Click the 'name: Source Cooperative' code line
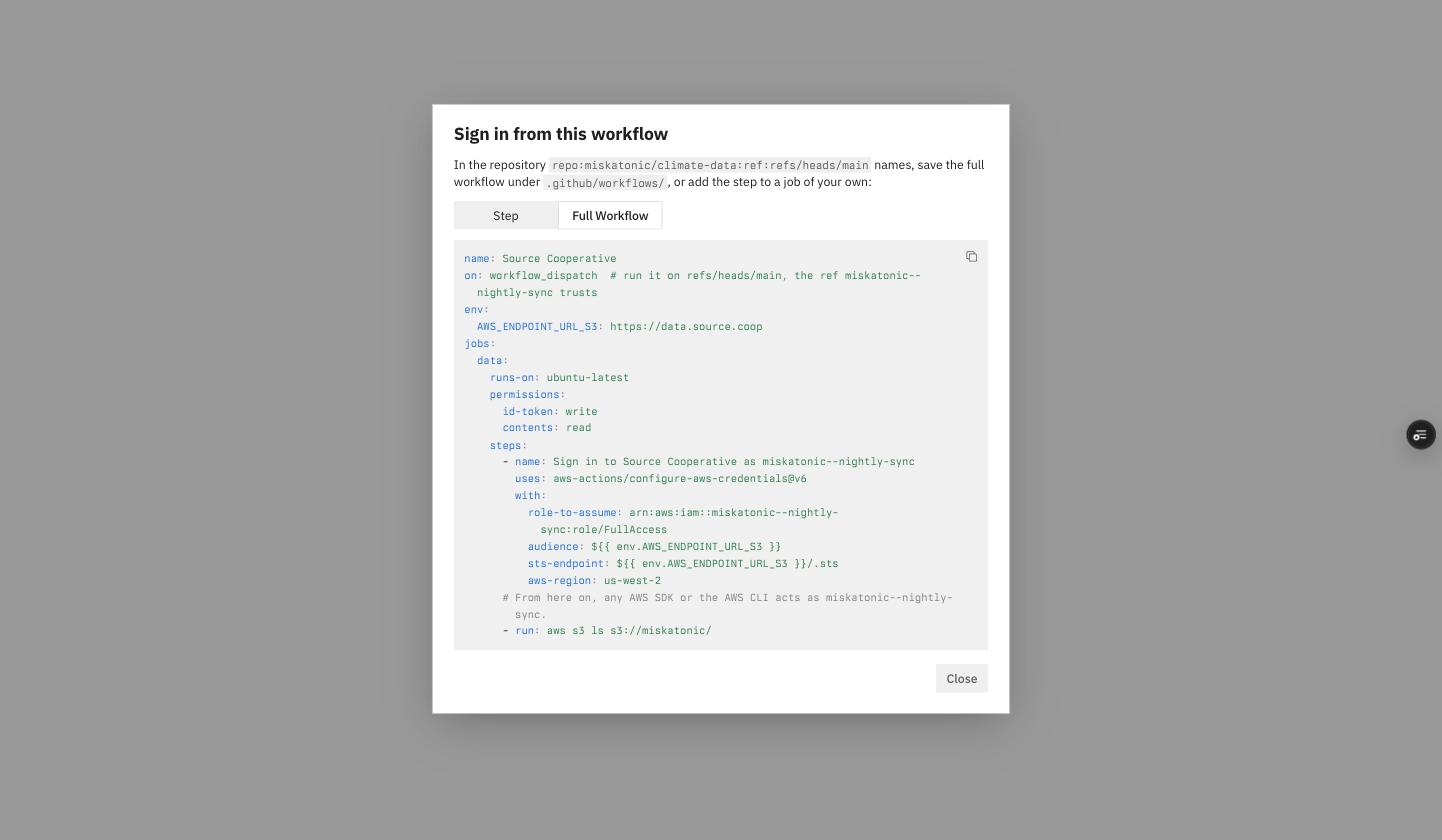The image size is (1442, 840). [x=540, y=259]
